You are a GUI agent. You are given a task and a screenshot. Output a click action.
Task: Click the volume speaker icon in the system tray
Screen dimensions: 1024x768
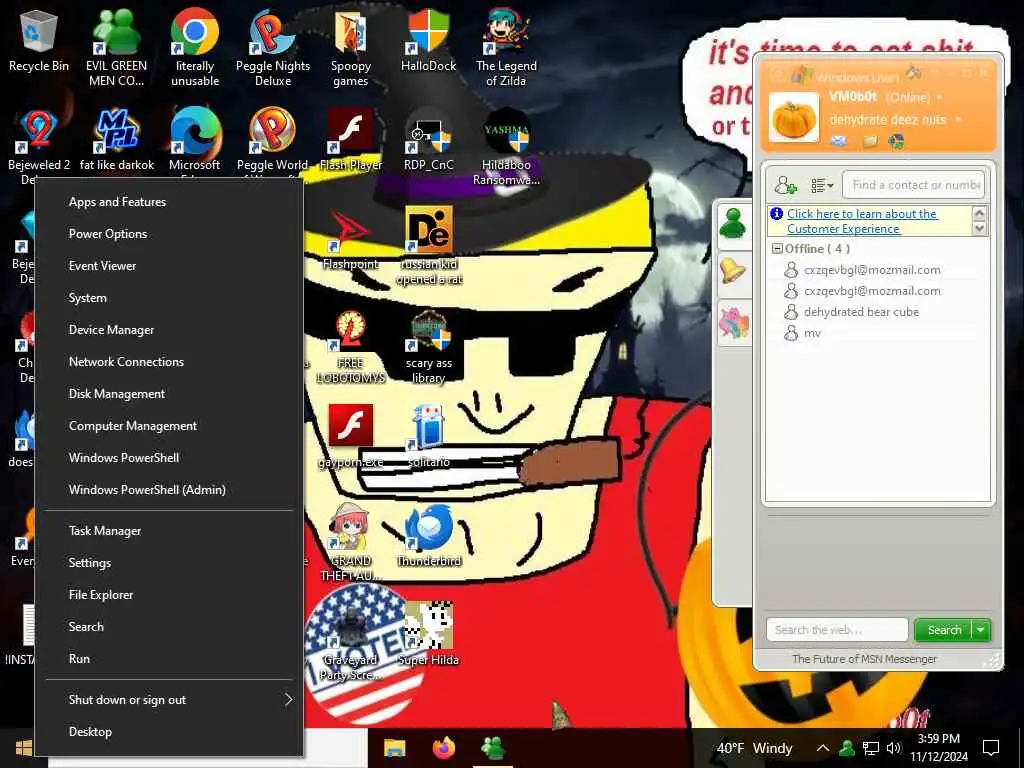(x=894, y=748)
